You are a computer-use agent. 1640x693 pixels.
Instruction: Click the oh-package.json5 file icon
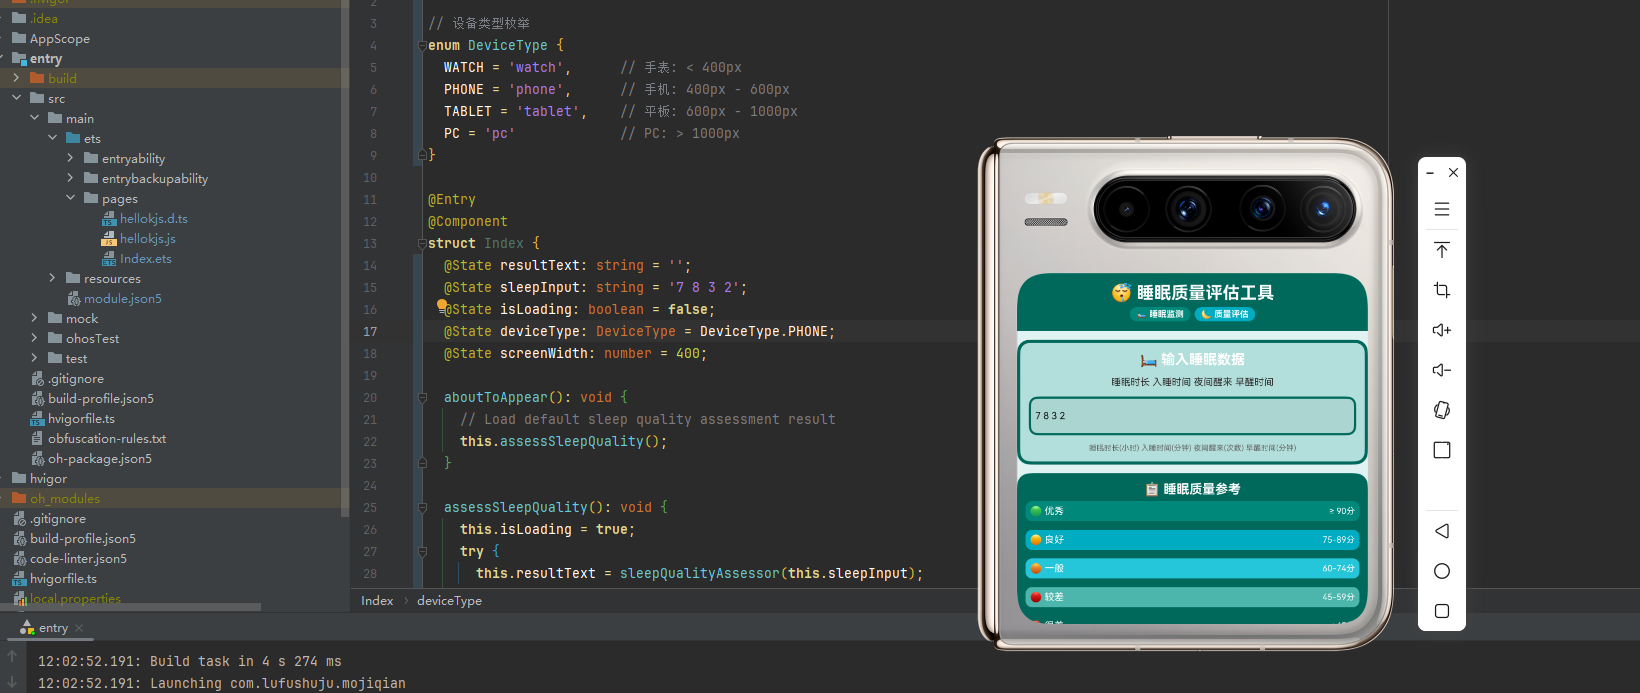(x=37, y=459)
